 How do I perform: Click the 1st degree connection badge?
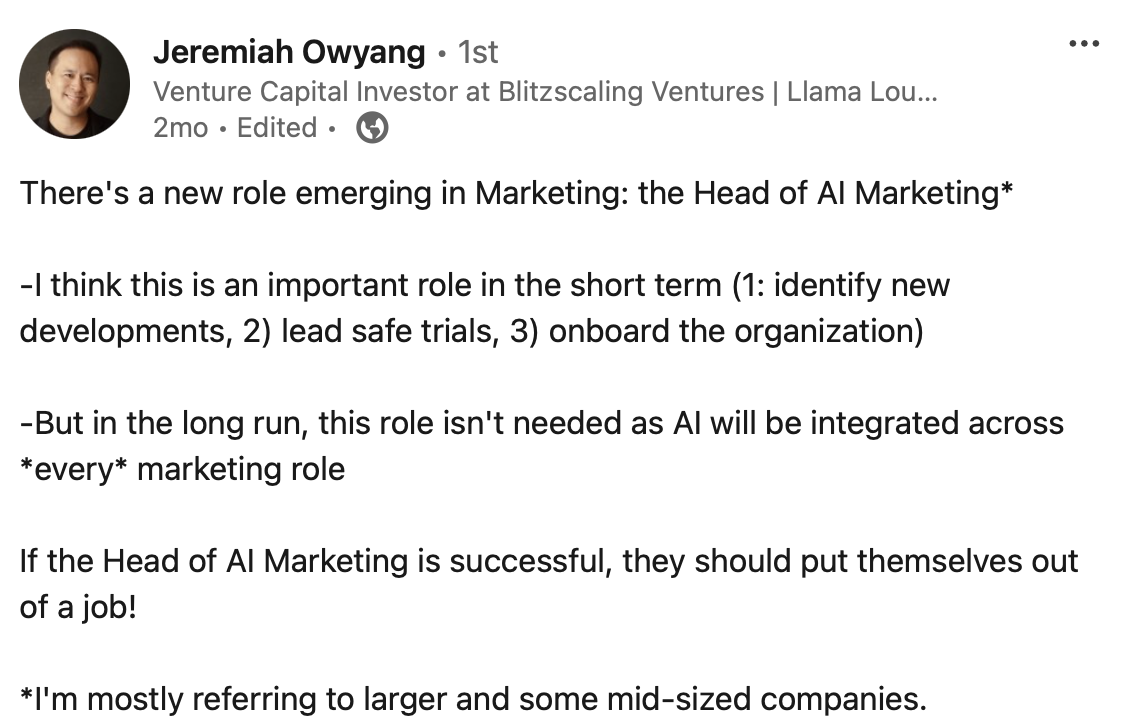477,52
